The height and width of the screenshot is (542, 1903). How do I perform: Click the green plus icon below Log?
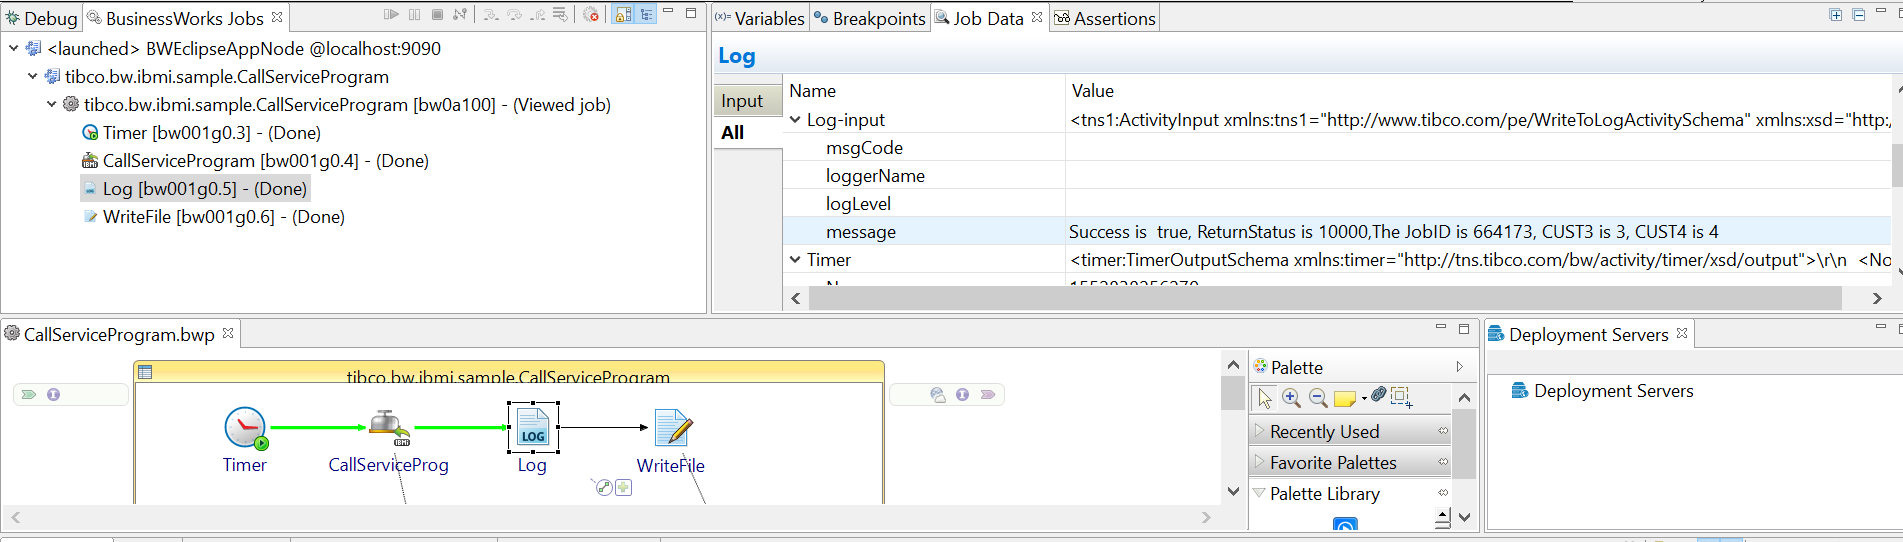624,487
